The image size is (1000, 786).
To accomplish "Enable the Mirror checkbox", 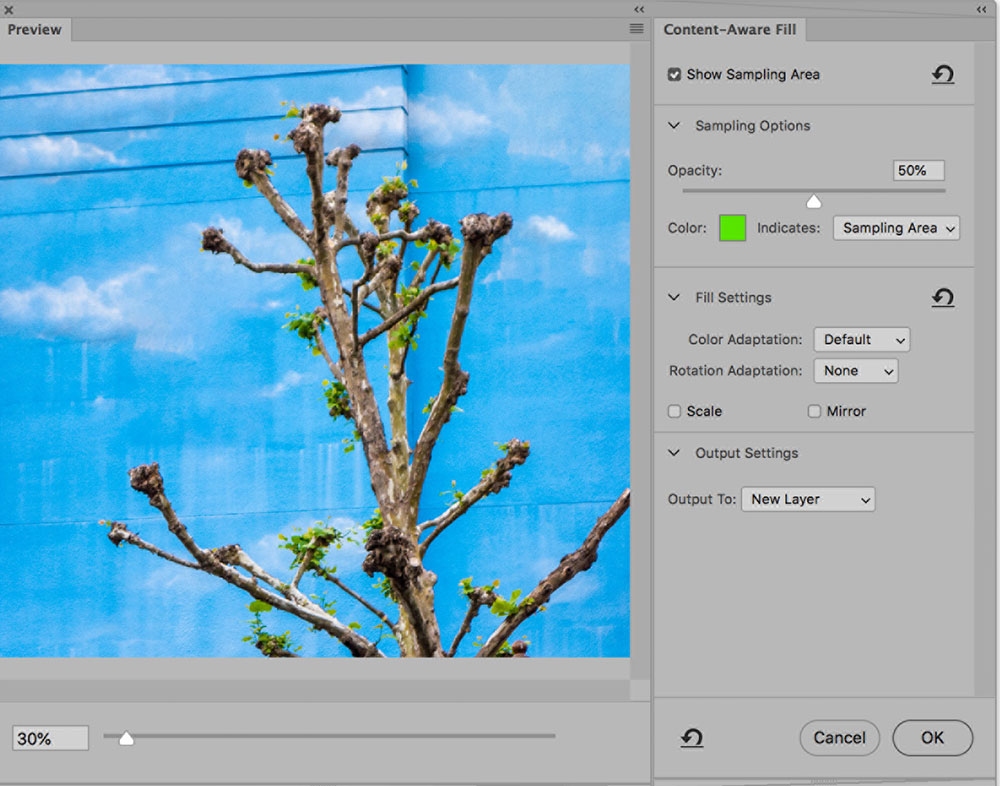I will (814, 412).
